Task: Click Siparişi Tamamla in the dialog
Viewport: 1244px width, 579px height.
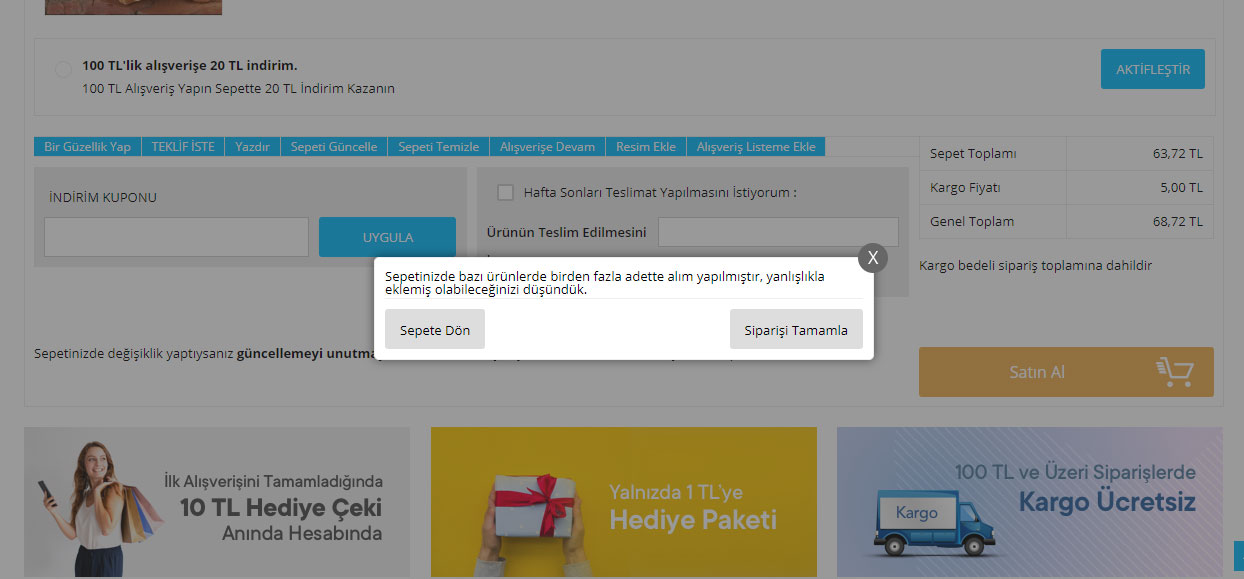Action: click(796, 329)
